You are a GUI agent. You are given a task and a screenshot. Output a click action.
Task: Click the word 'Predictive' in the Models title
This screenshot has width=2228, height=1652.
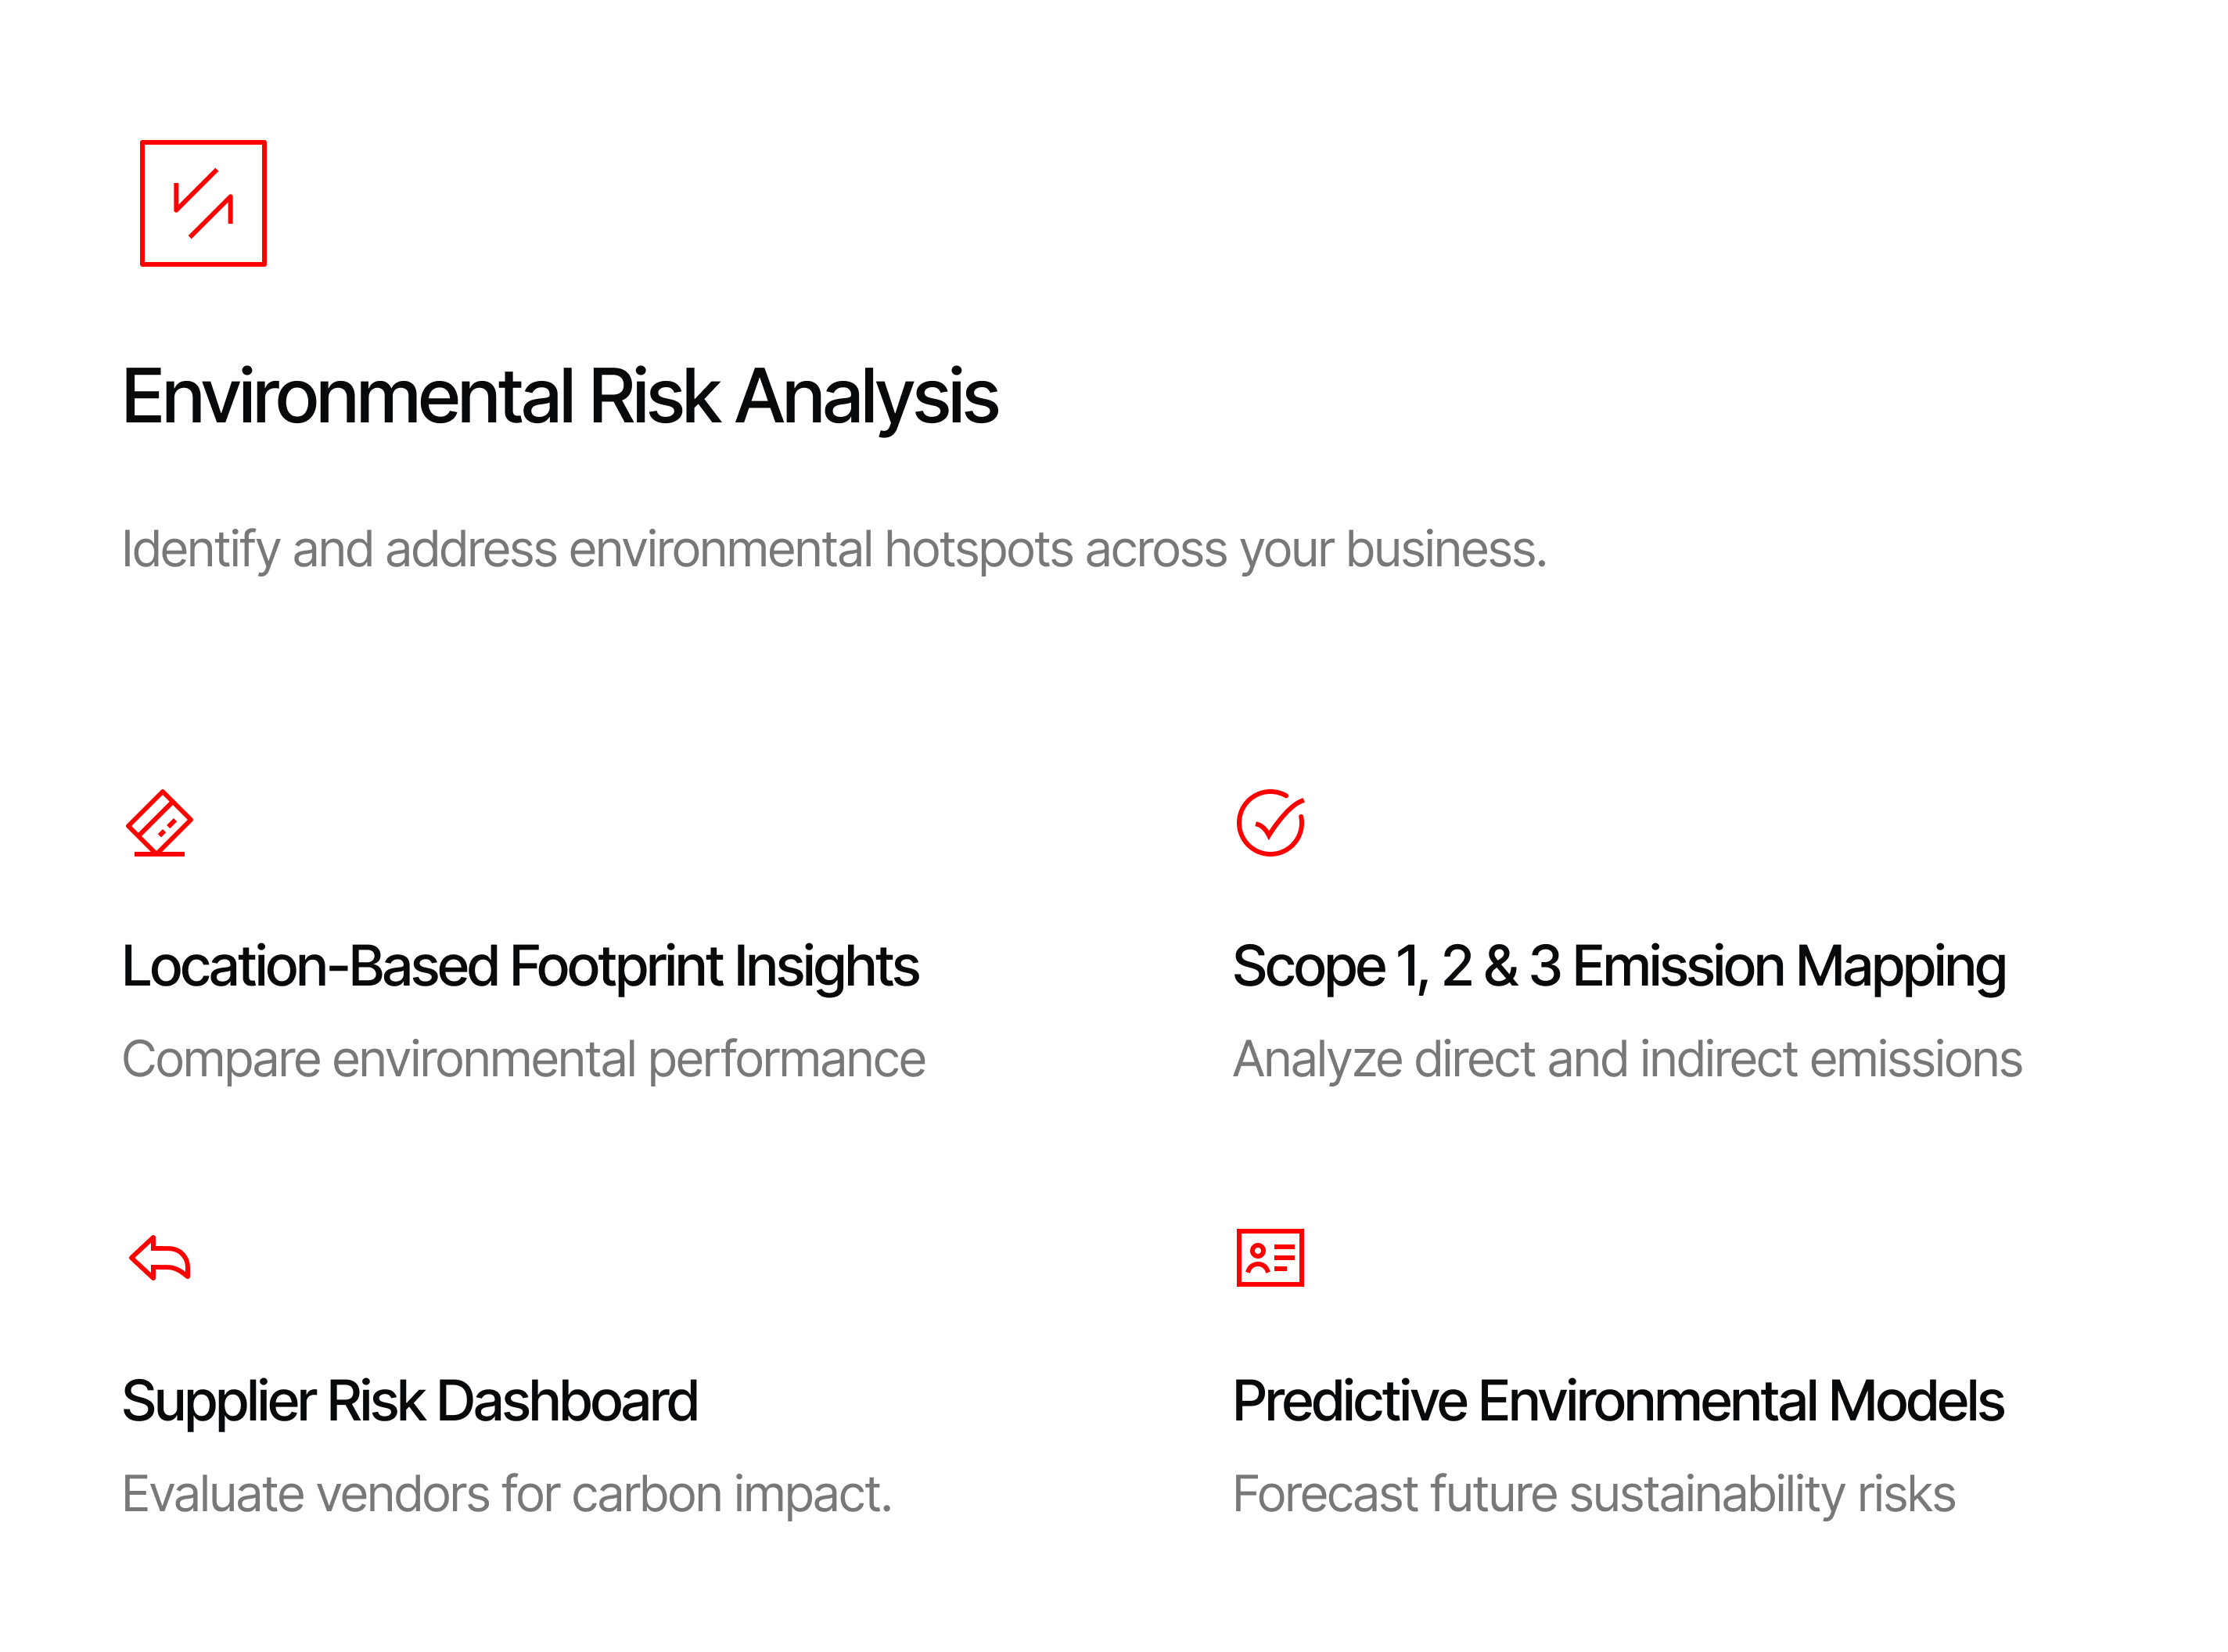point(1350,1401)
